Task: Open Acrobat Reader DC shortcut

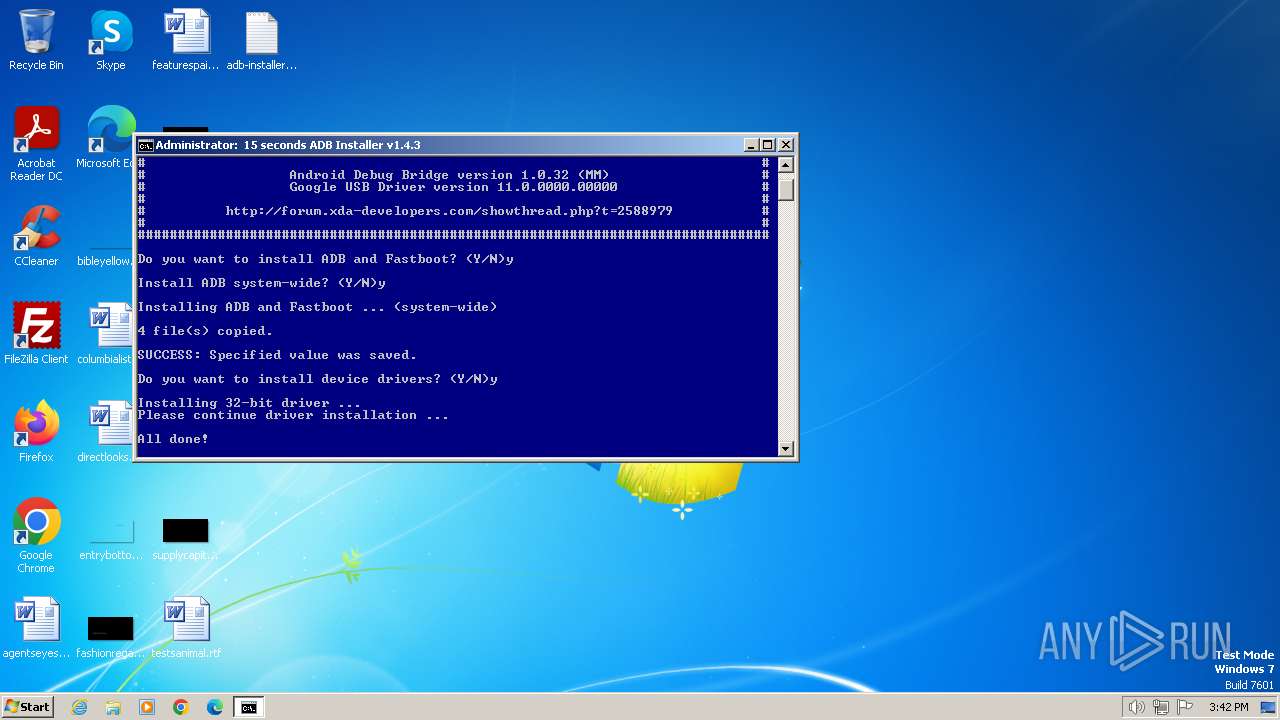Action: [x=36, y=144]
